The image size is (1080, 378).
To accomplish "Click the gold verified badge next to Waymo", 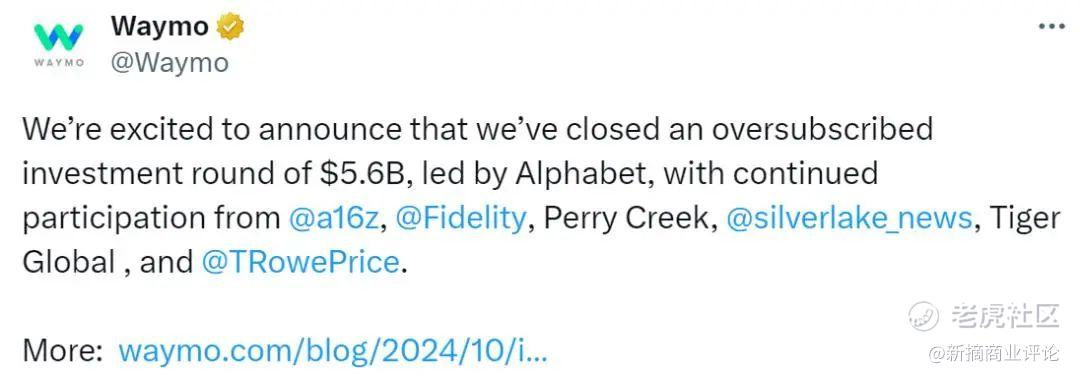I will click(x=229, y=27).
